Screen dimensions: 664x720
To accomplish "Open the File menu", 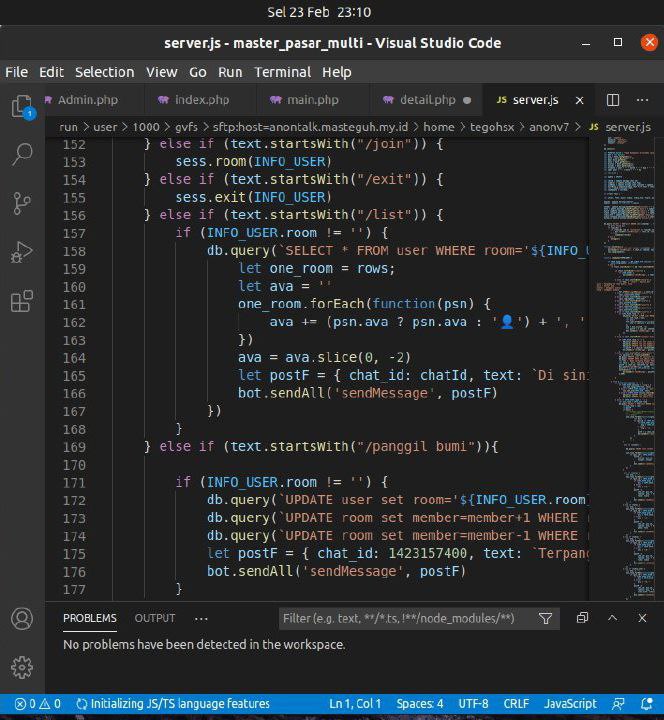I will tap(17, 72).
